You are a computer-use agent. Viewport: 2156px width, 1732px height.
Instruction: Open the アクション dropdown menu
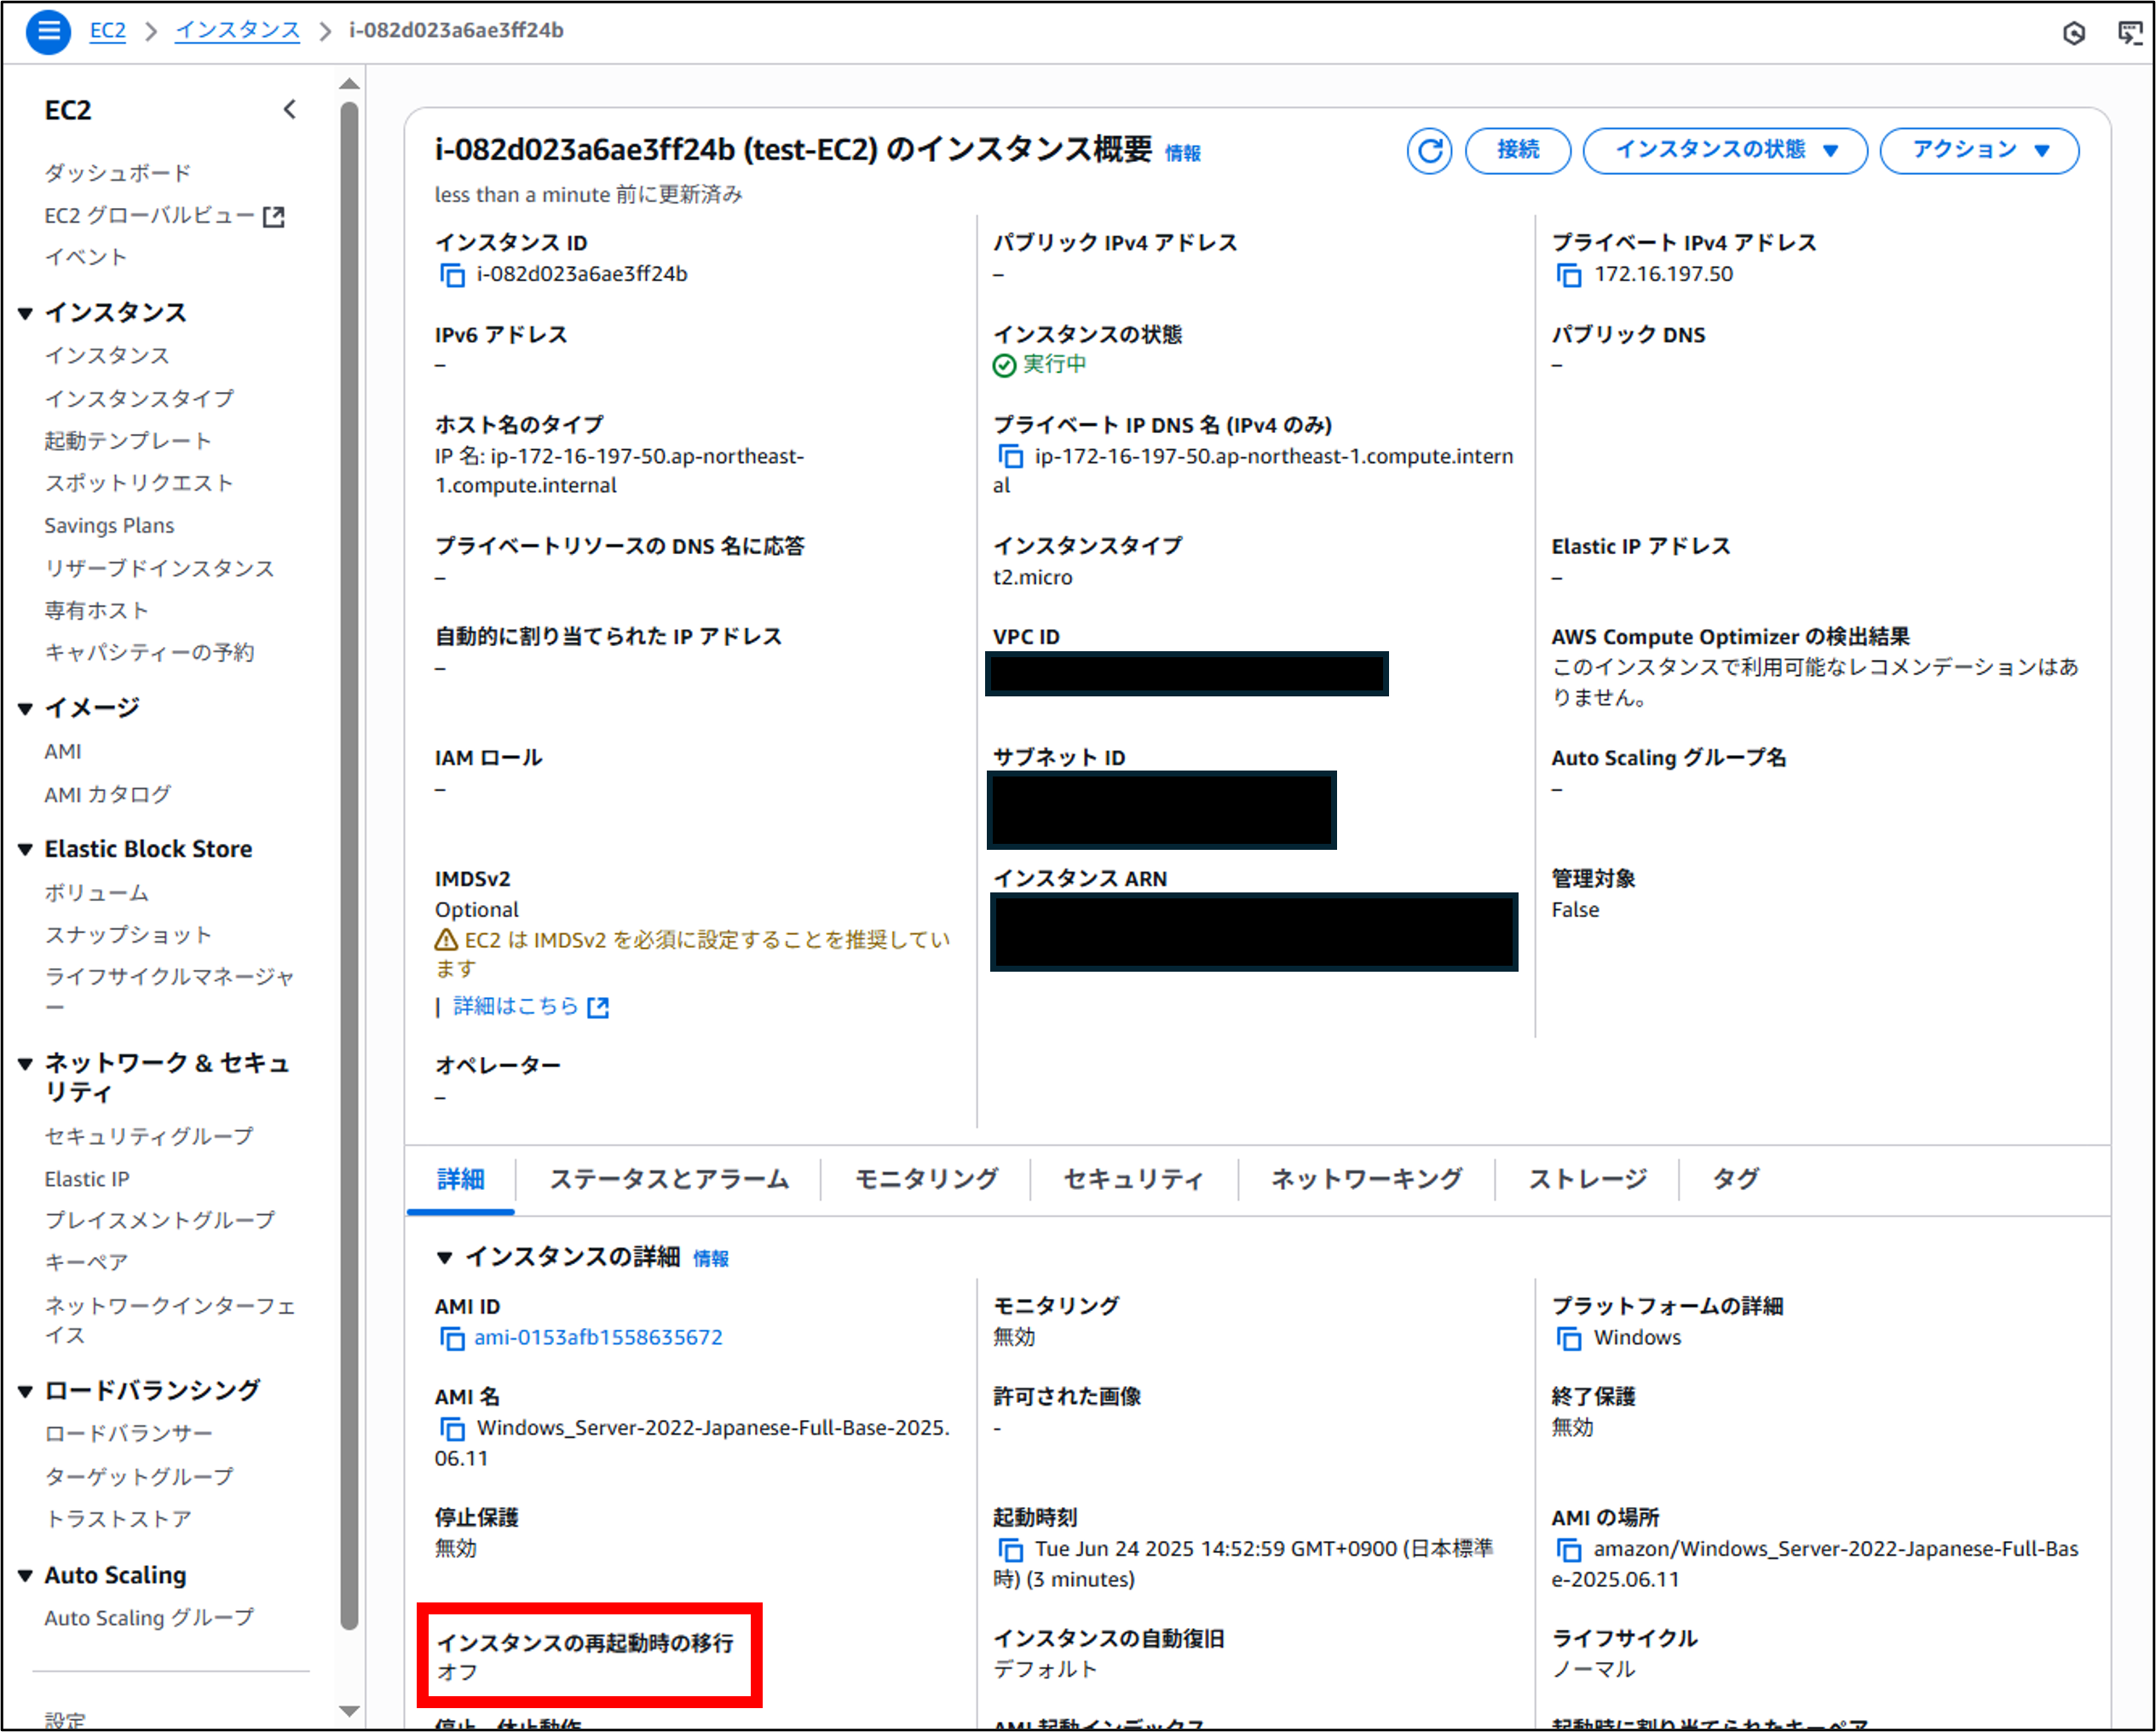tap(1978, 151)
